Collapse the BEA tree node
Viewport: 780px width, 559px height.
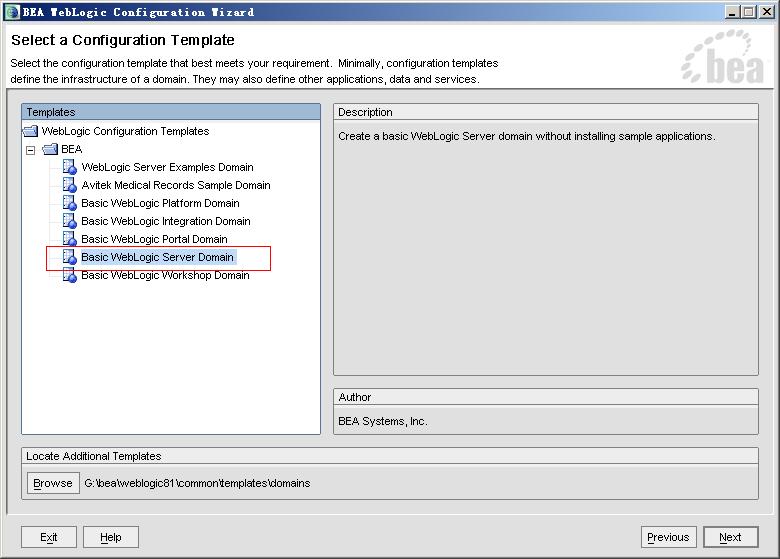pyautogui.click(x=30, y=150)
